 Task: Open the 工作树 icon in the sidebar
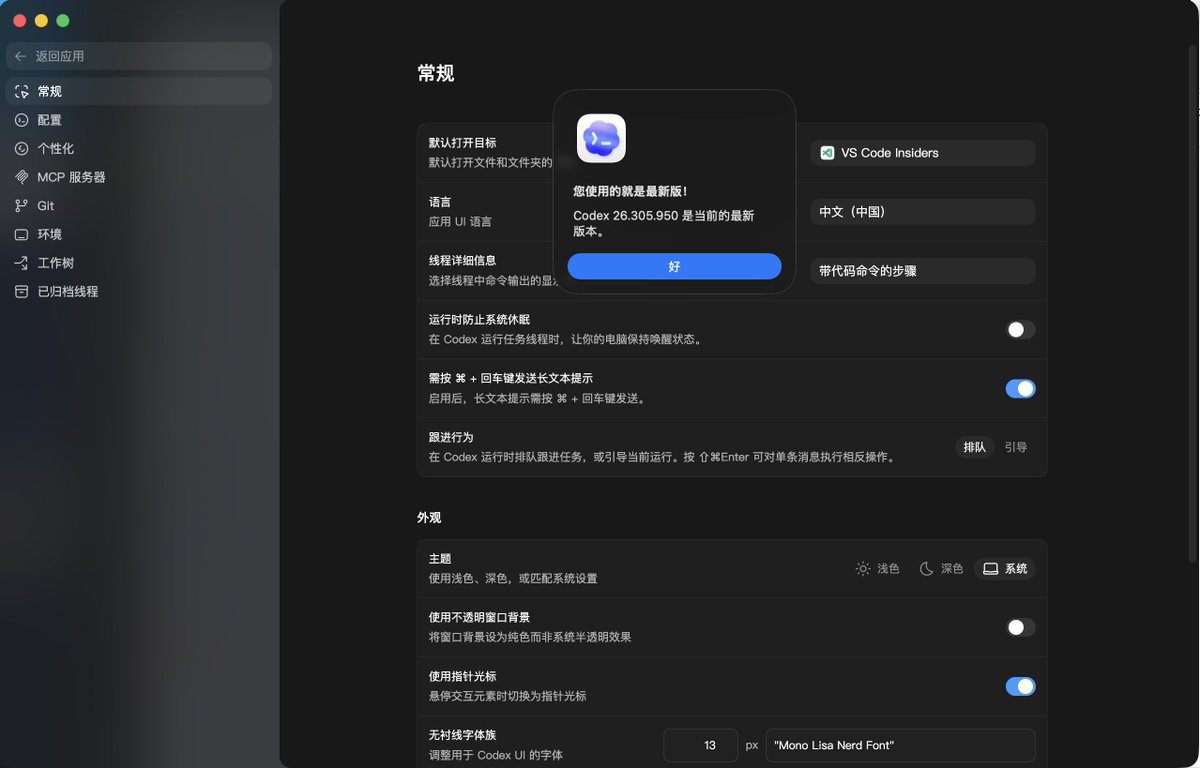(21, 263)
